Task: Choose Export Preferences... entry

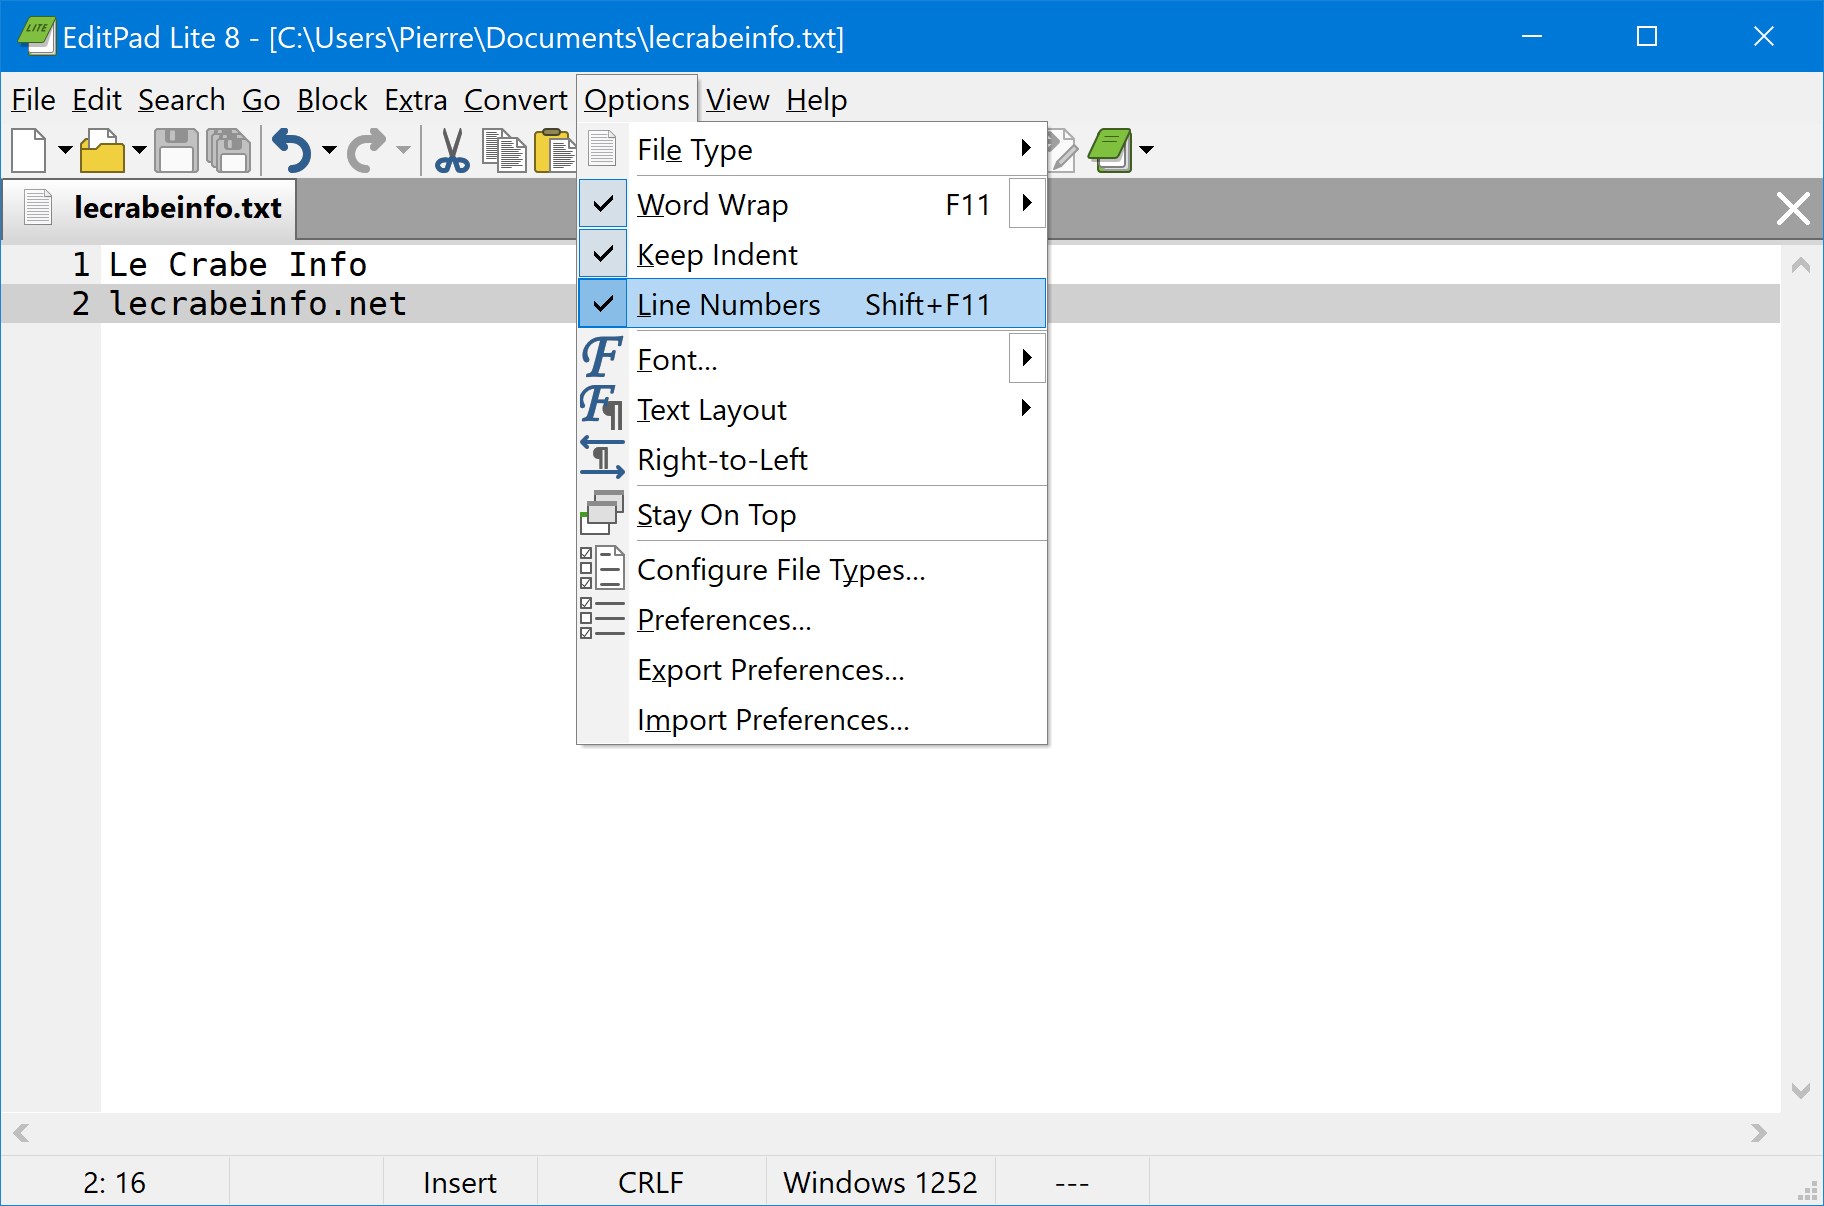Action: pyautogui.click(x=812, y=669)
